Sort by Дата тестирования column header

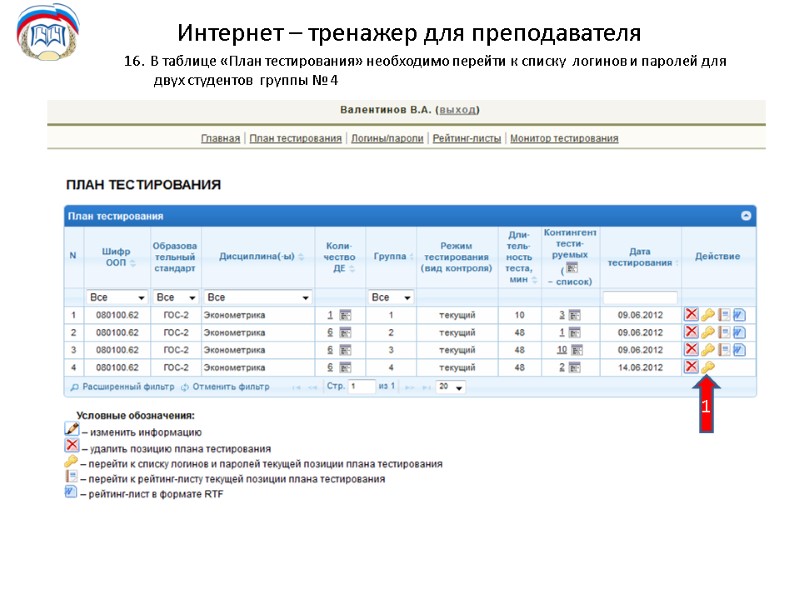click(x=641, y=257)
